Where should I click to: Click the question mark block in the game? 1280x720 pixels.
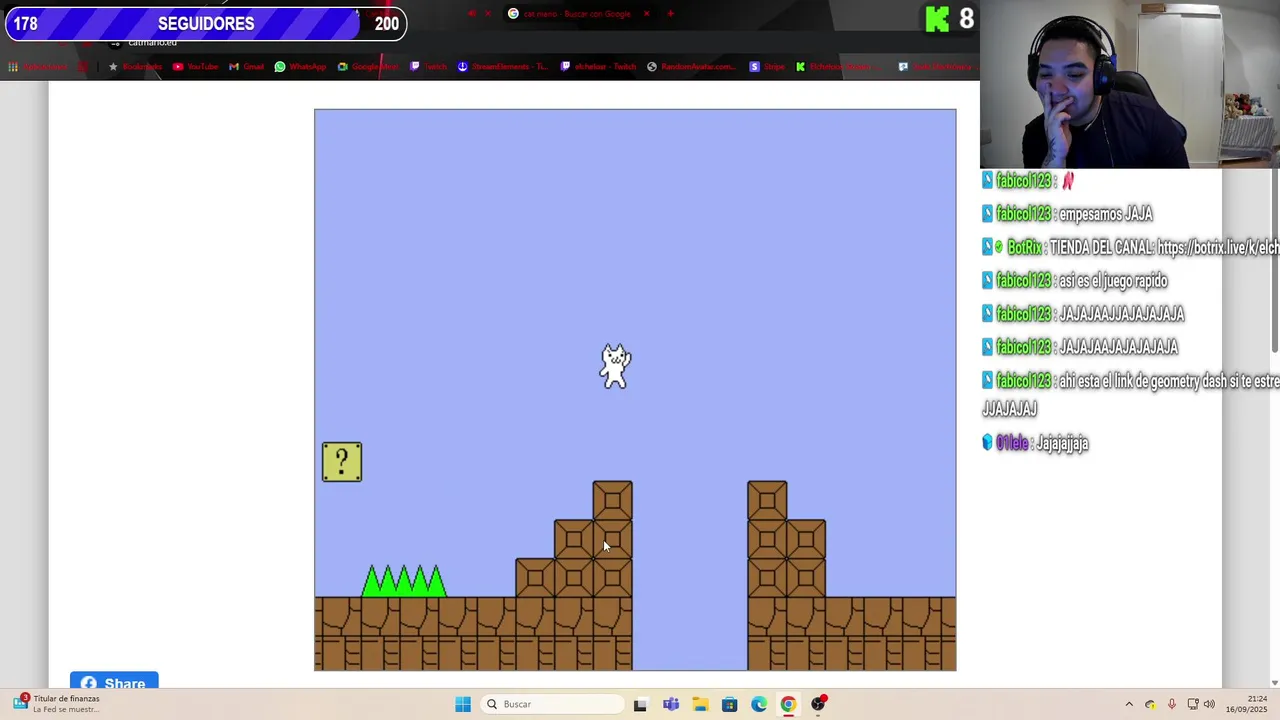click(342, 462)
